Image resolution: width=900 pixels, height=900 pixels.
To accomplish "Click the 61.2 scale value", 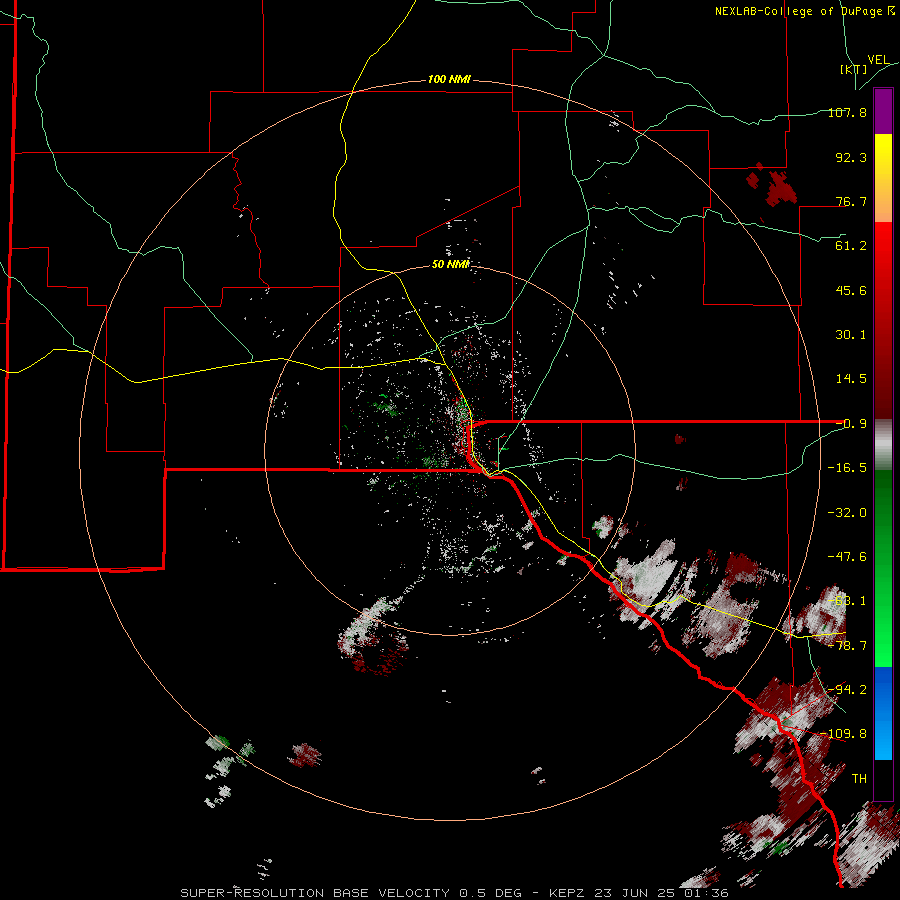I will (851, 246).
